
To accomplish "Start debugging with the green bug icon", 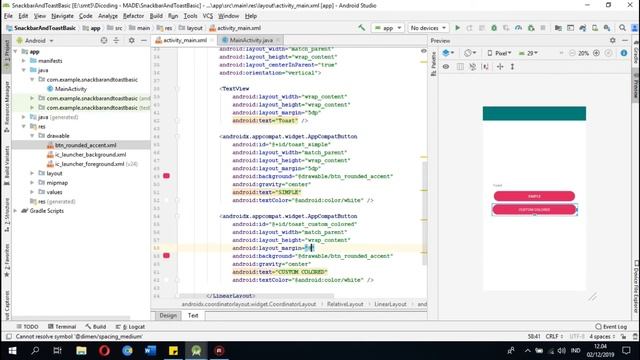I will click(x=494, y=28).
